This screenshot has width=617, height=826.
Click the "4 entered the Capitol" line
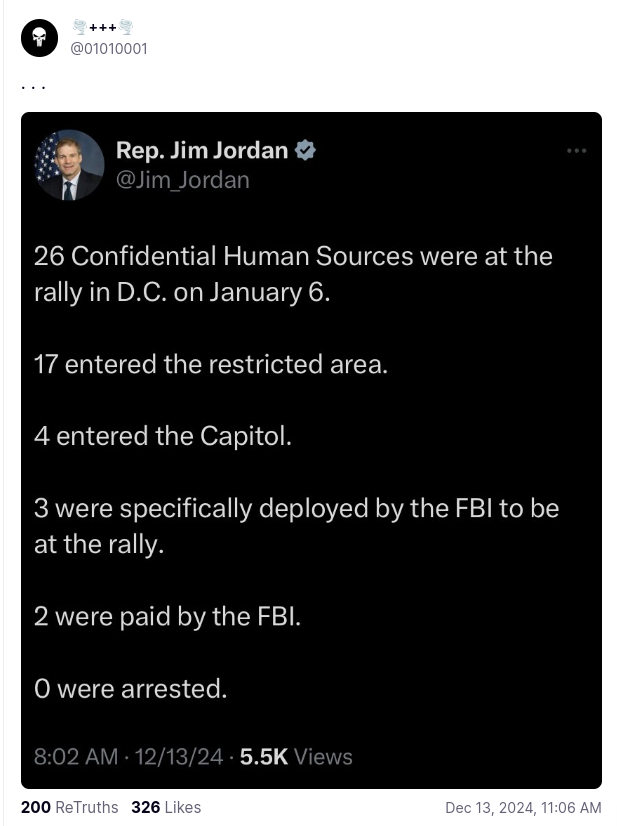point(163,436)
